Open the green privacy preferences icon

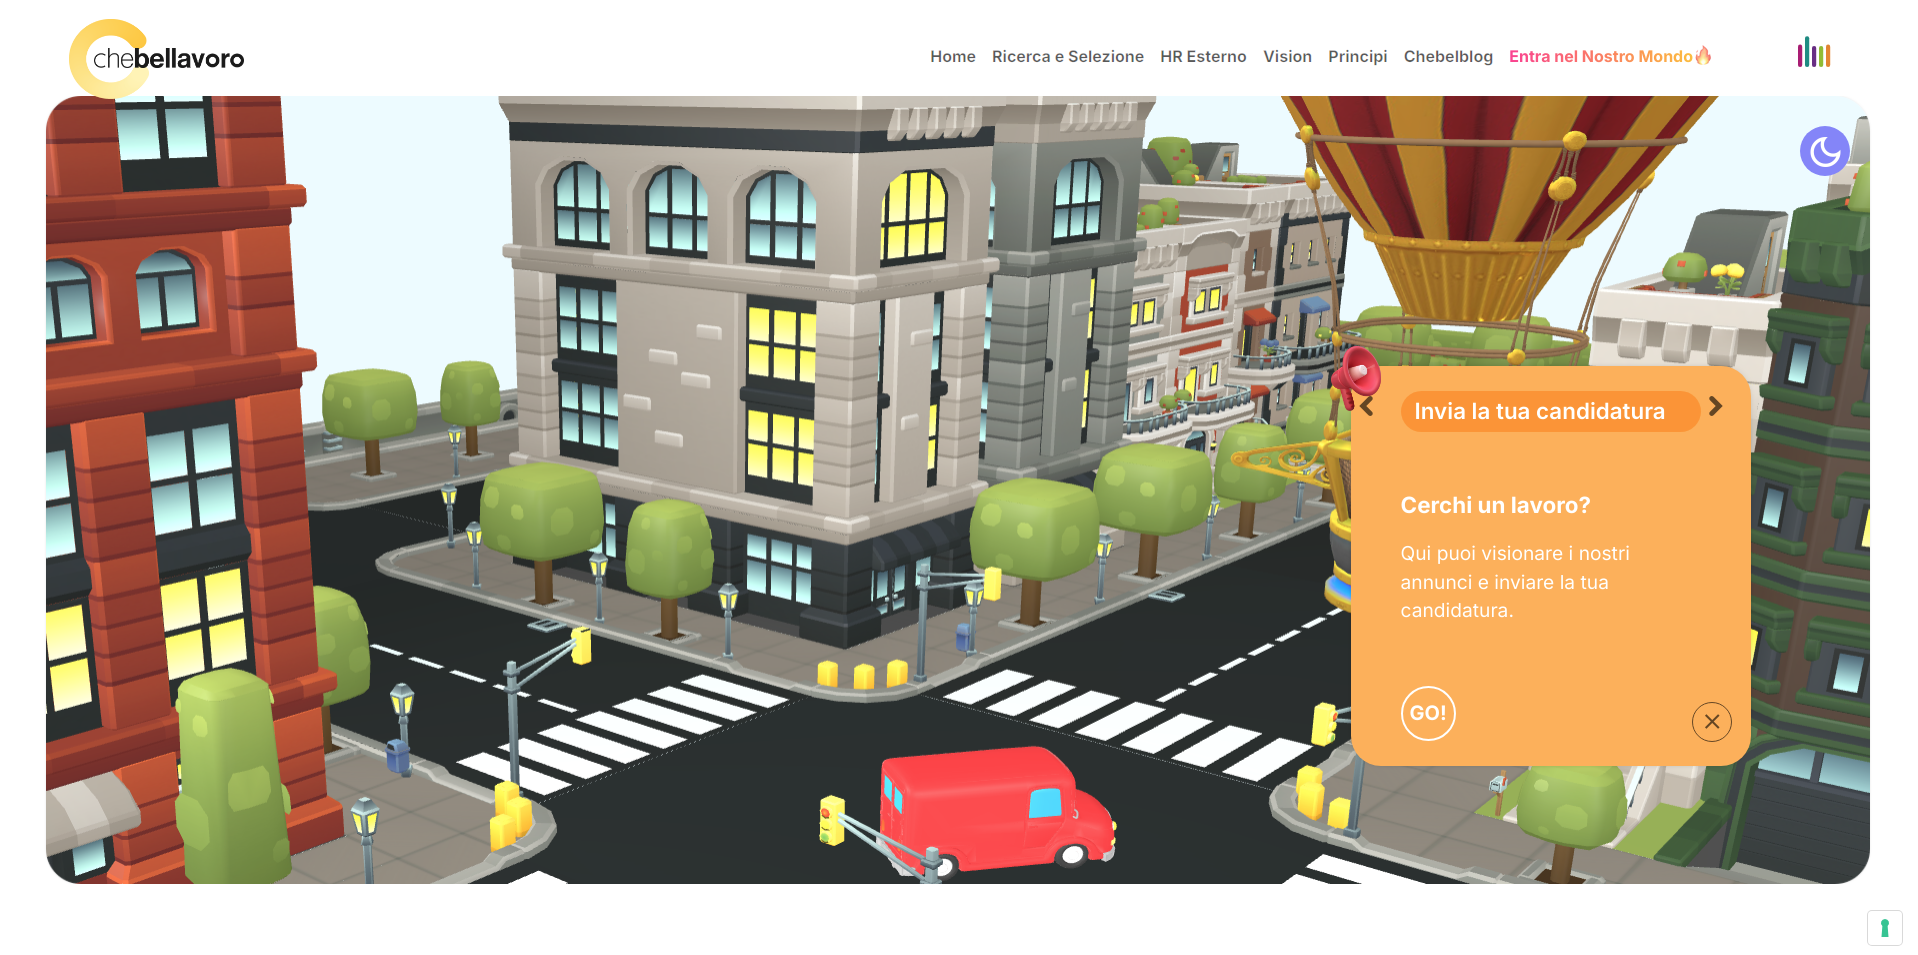[x=1884, y=928]
